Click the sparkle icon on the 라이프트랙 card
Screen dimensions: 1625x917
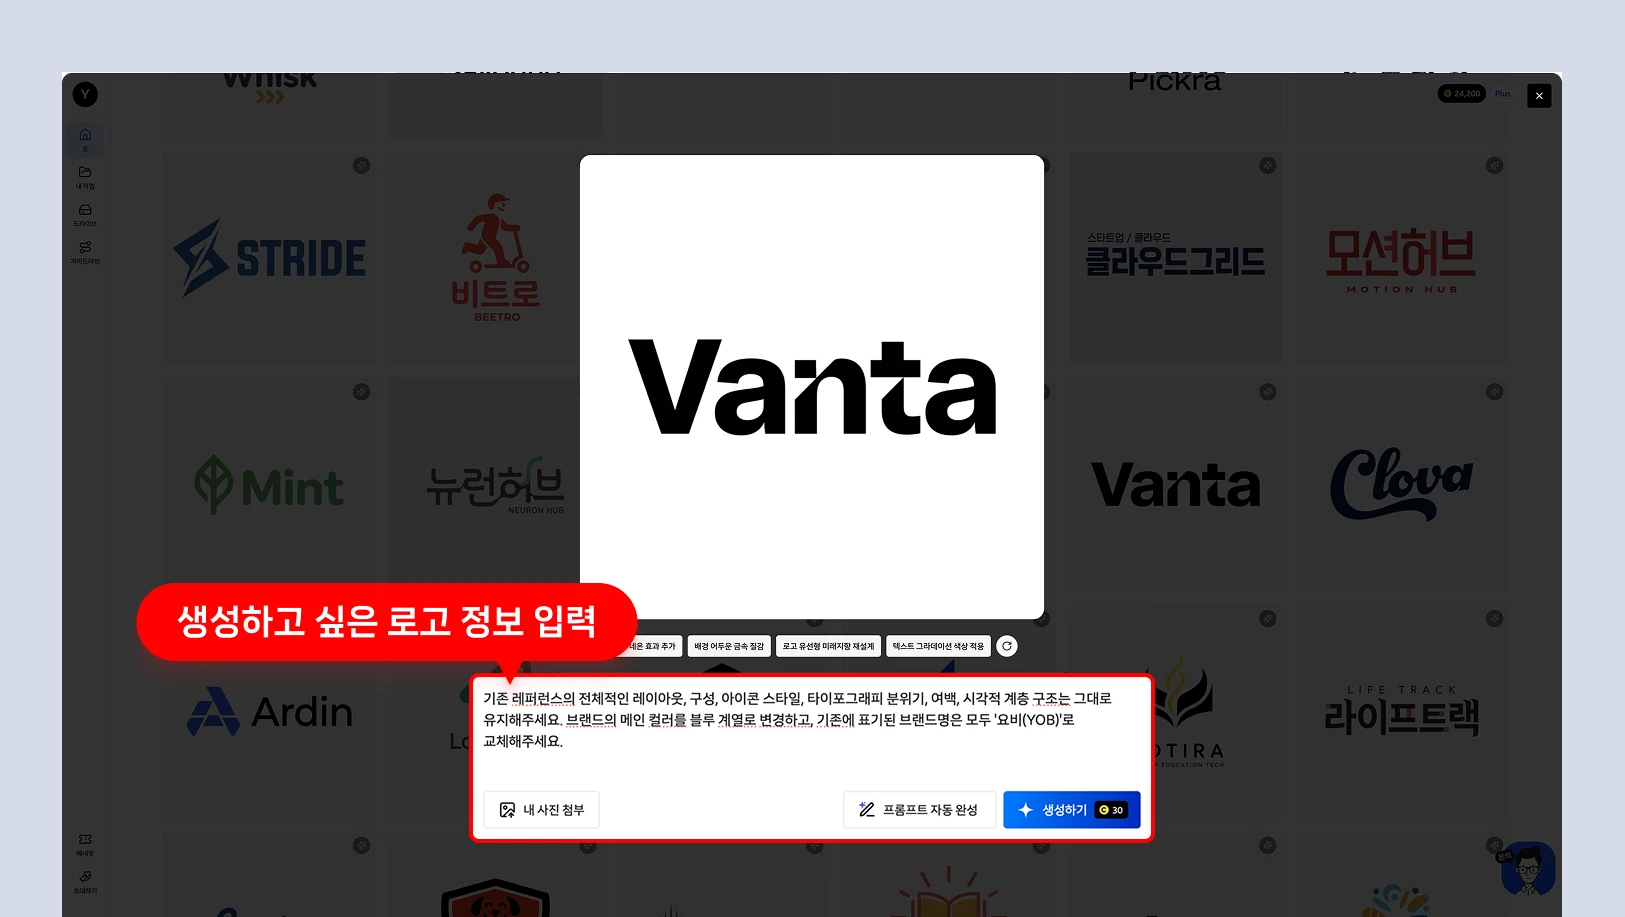click(1495, 619)
